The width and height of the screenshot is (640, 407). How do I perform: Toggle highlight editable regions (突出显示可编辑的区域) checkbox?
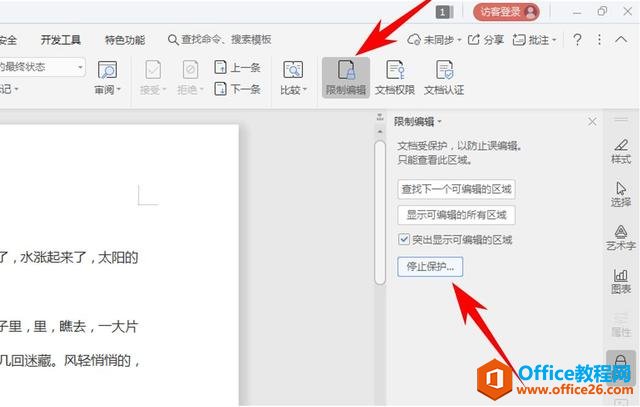coord(404,239)
